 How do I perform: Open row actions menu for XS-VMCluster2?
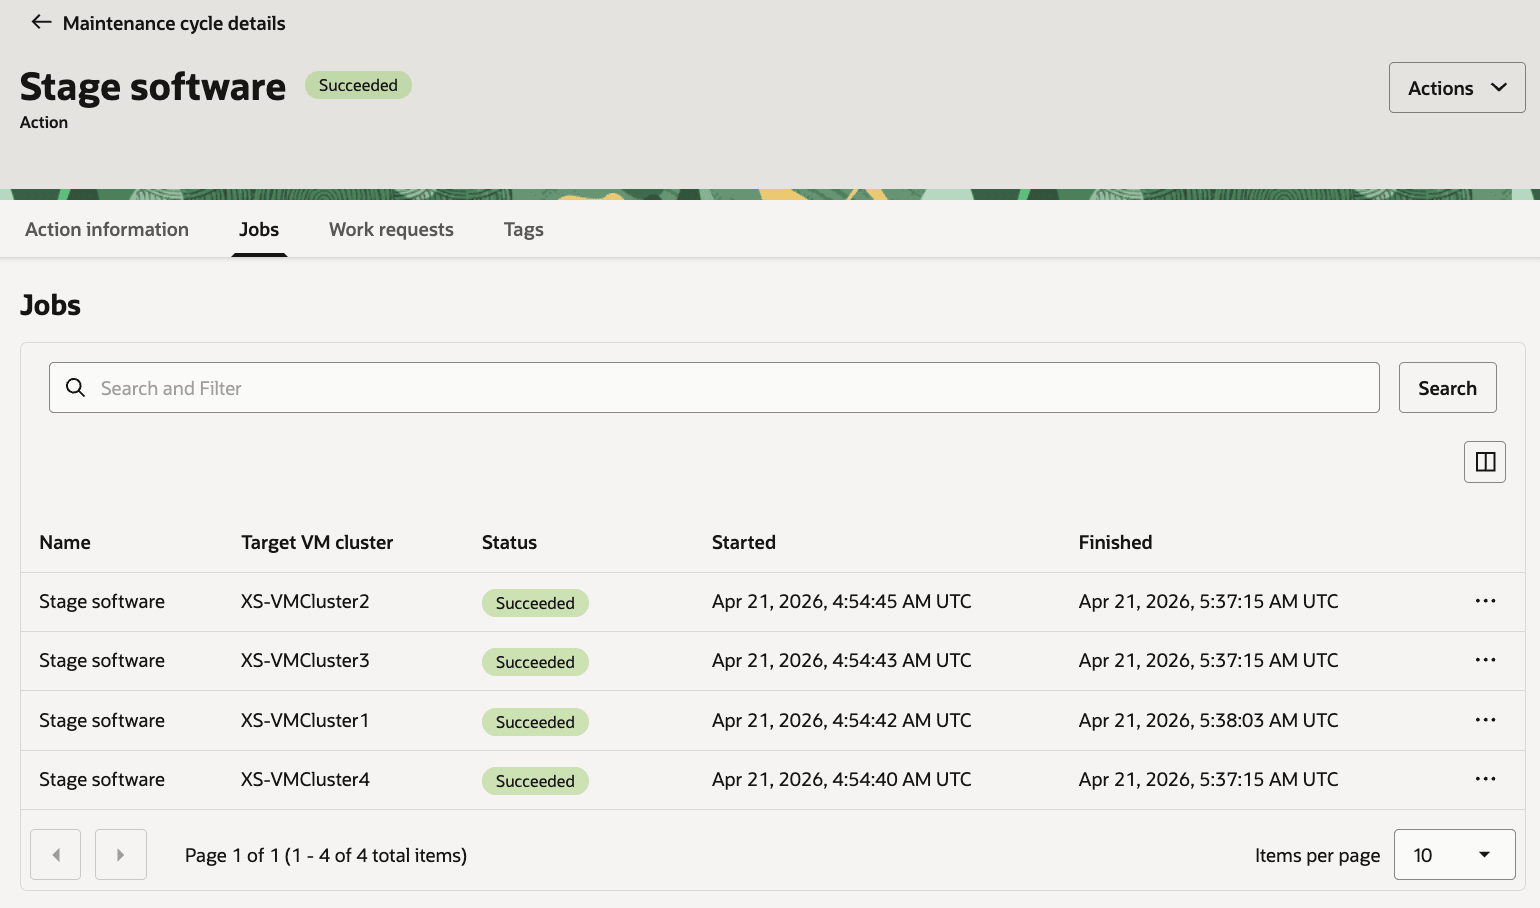(1485, 601)
